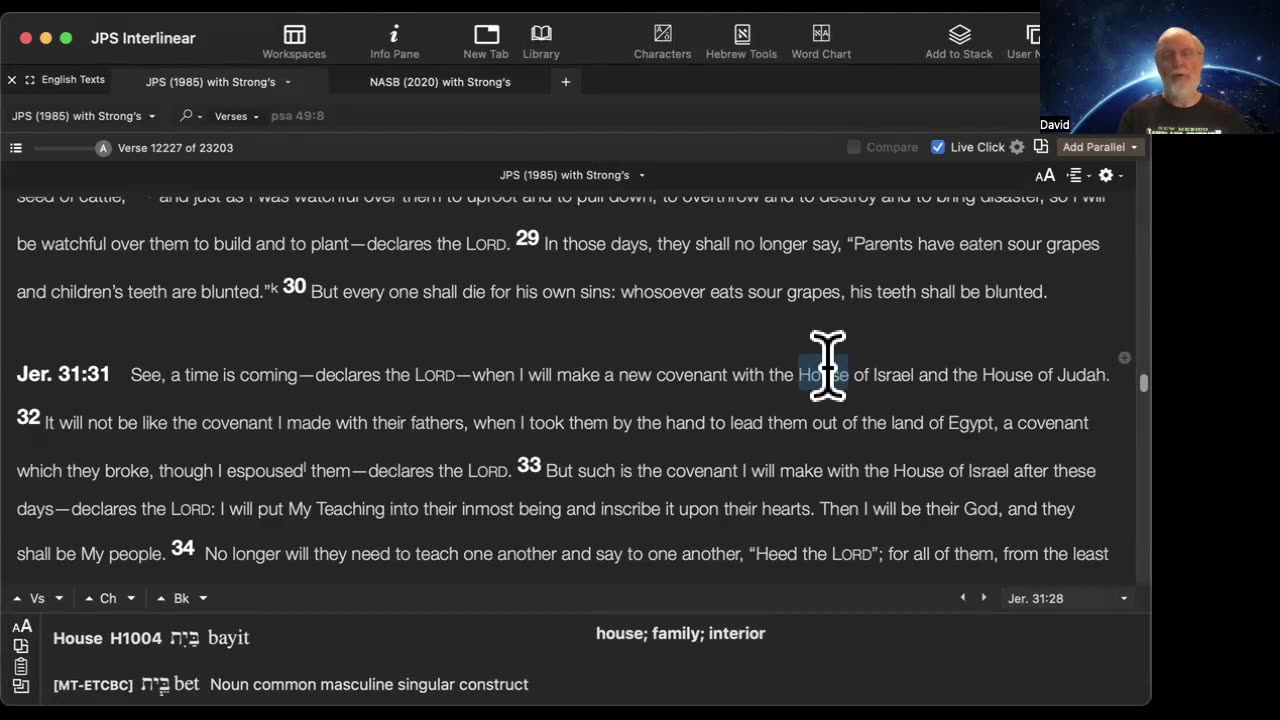Disable the Live Click checkbox
Viewport: 1280px width, 720px height.
click(x=938, y=147)
